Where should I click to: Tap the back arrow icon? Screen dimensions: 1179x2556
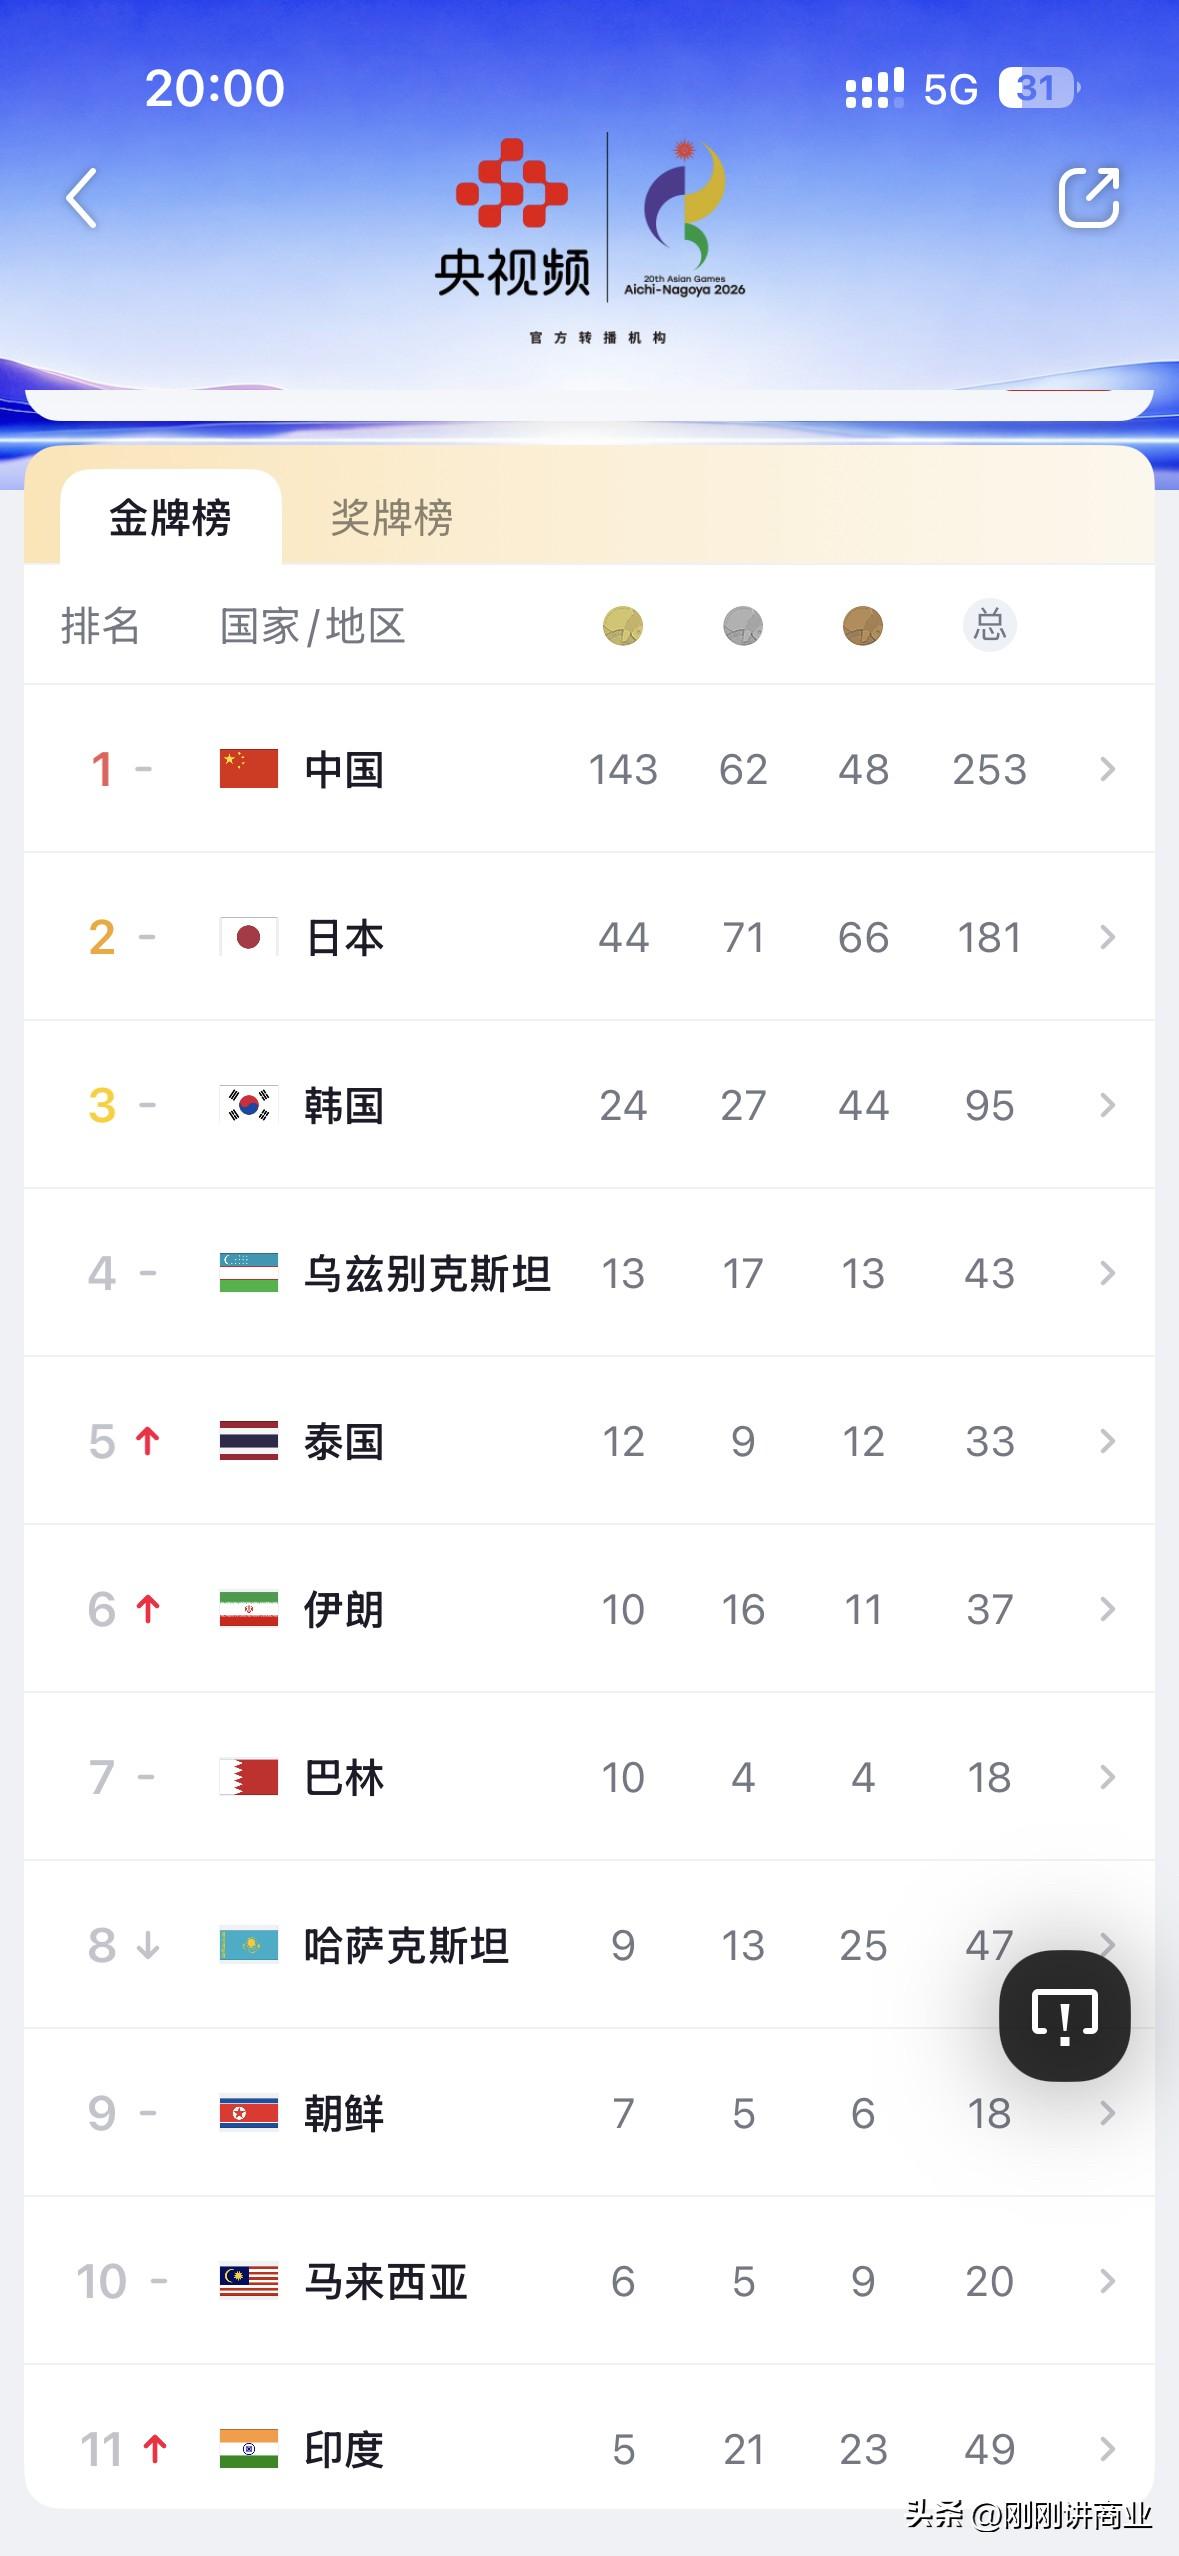pos(82,198)
